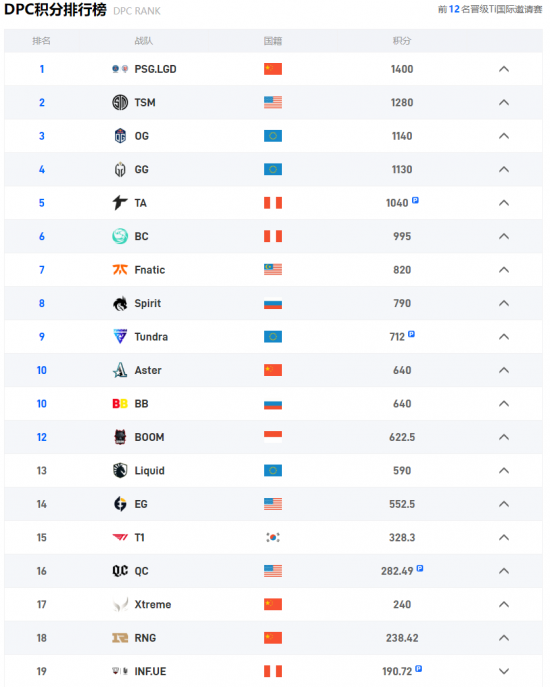Viewport: 550px width, 687px height.
Task: Click the Tundra team logo icon
Action: [x=120, y=336]
